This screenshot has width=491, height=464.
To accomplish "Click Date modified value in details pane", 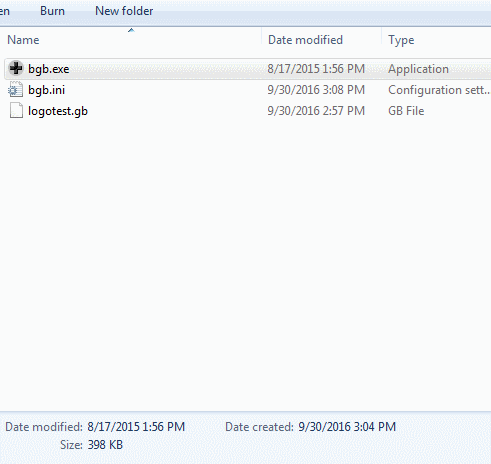I will 136,427.
